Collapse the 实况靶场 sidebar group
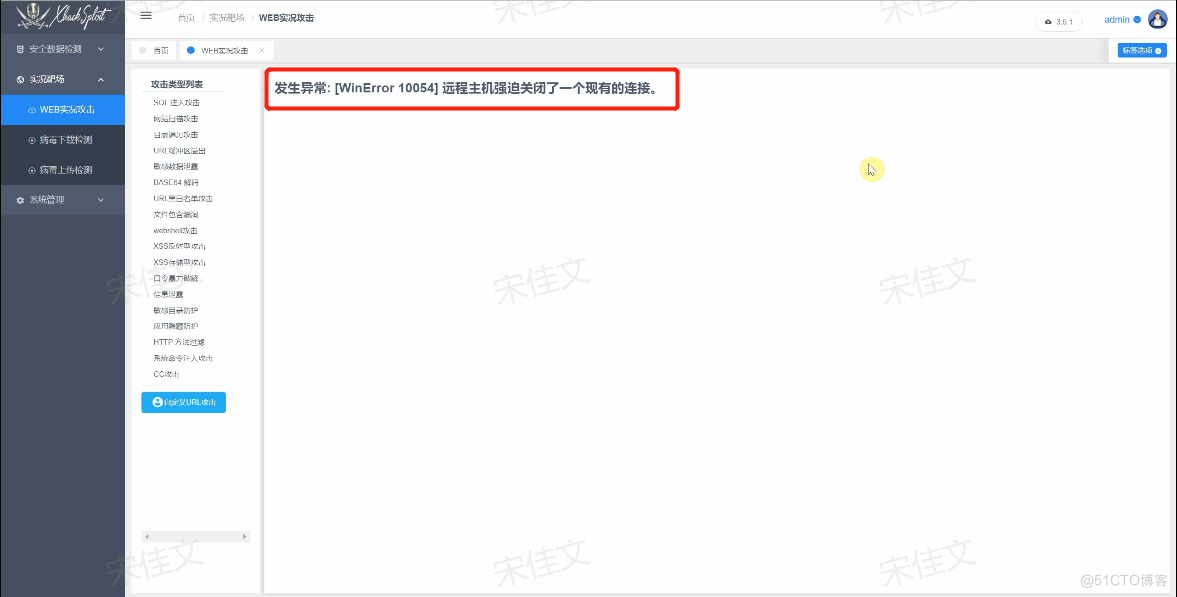 pos(62,79)
